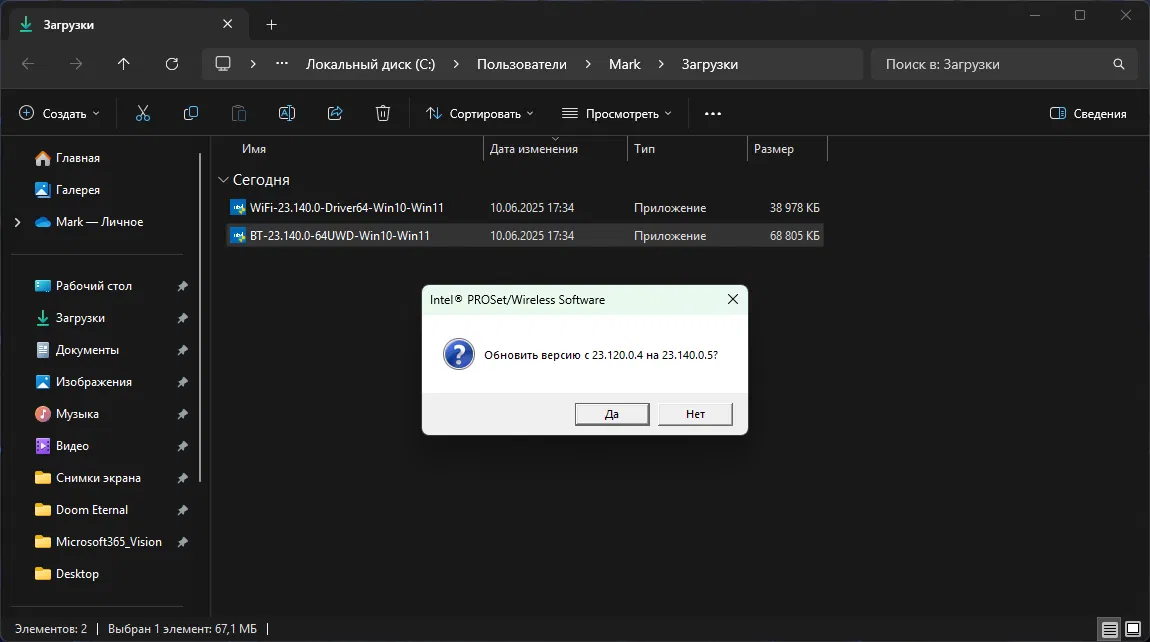Unpin Рабочий стол with its pin icon
This screenshot has height=642, width=1150.
[183, 286]
